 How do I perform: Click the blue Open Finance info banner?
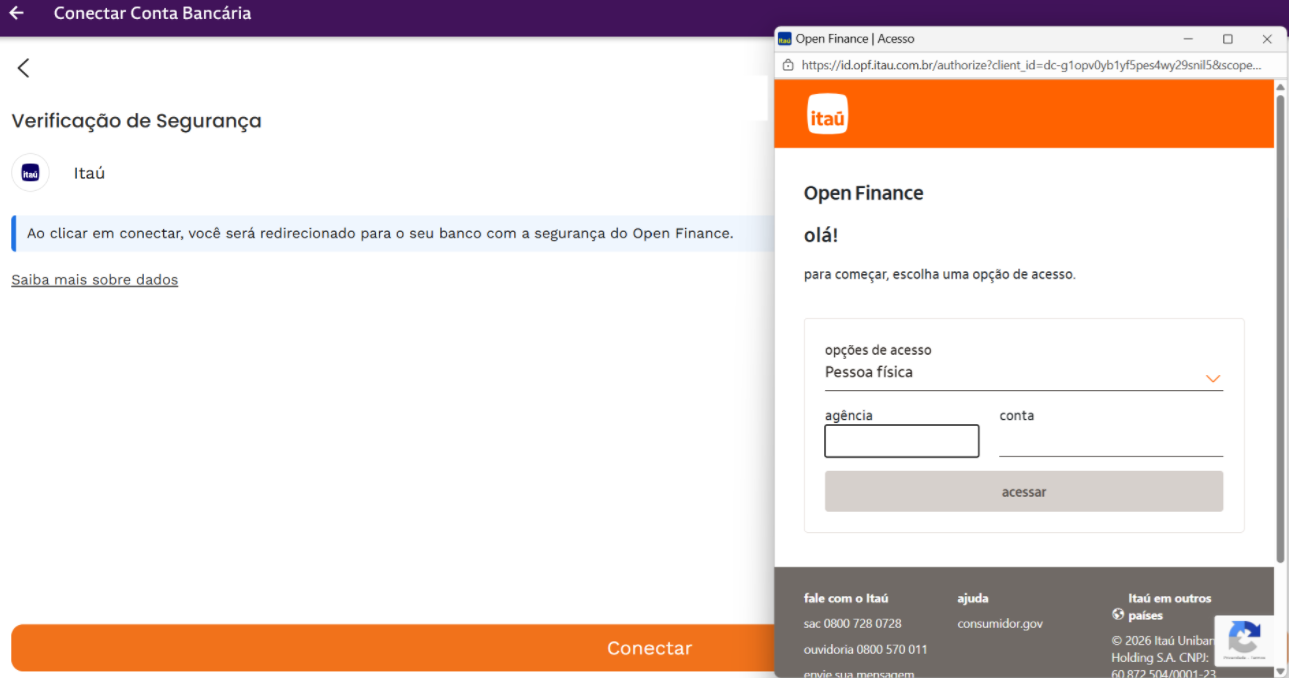[x=392, y=234]
